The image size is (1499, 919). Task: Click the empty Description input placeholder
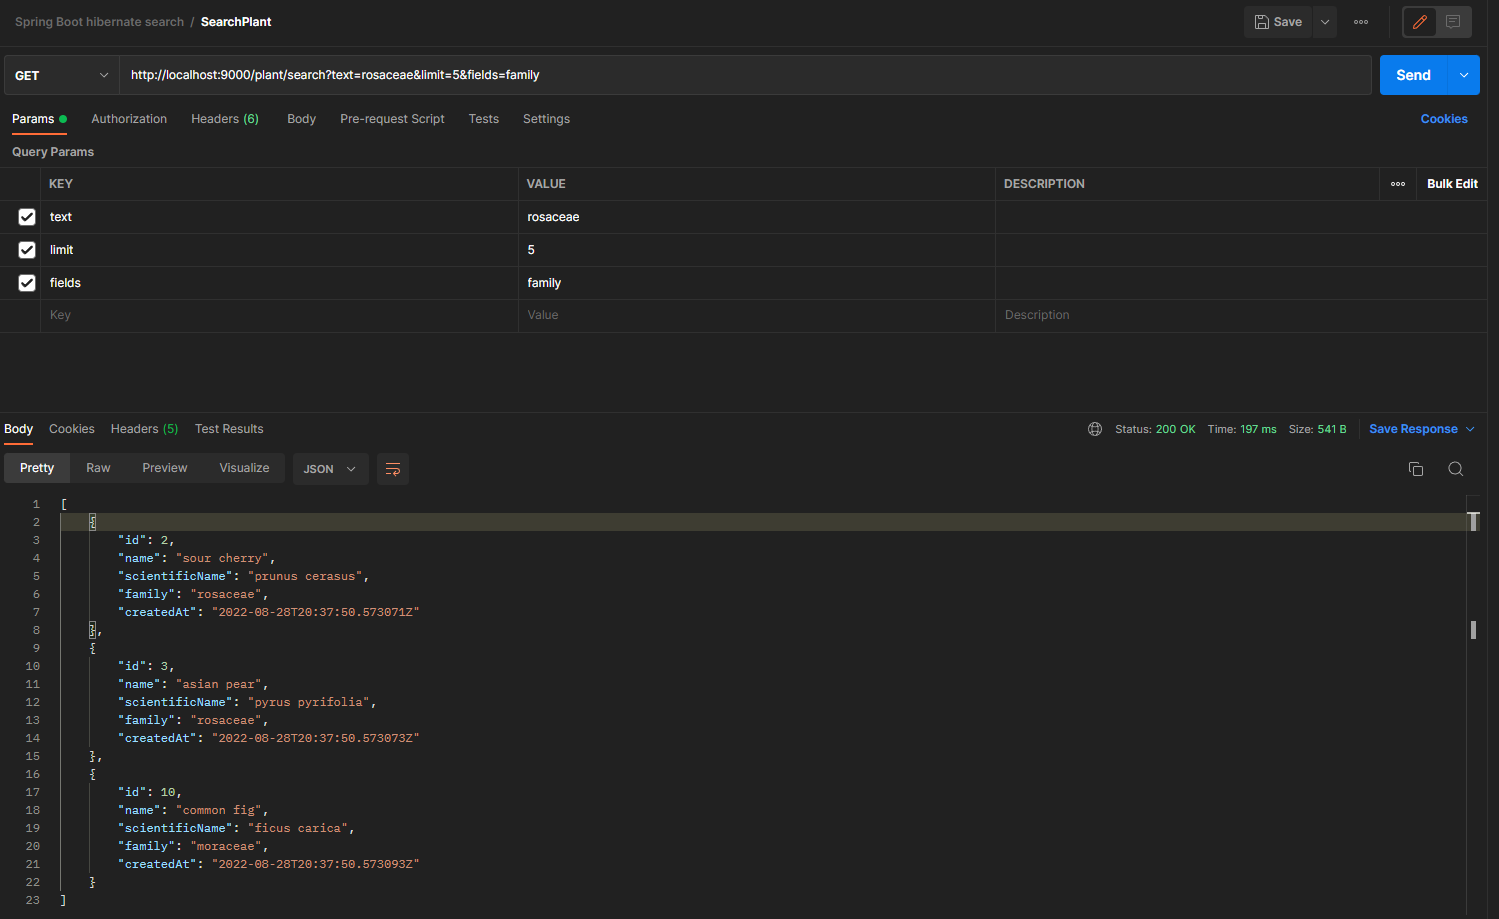tap(1240, 315)
